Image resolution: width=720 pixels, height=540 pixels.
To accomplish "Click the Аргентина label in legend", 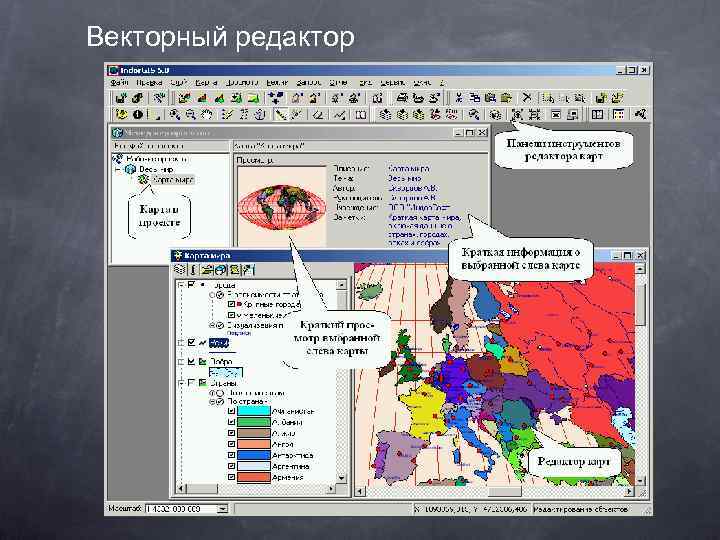I will pyautogui.click(x=291, y=466).
